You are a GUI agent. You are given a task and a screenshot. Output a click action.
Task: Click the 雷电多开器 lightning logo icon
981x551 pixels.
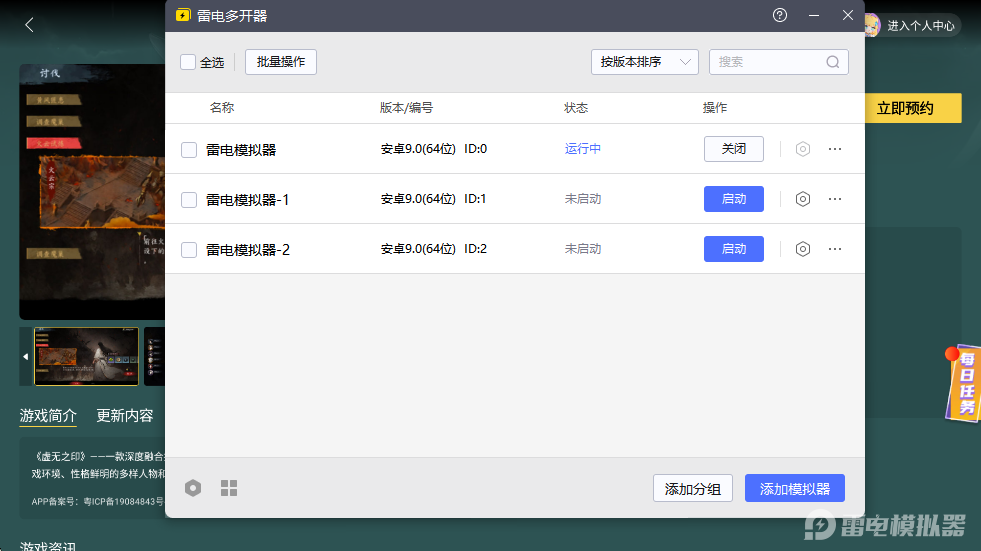coord(183,15)
